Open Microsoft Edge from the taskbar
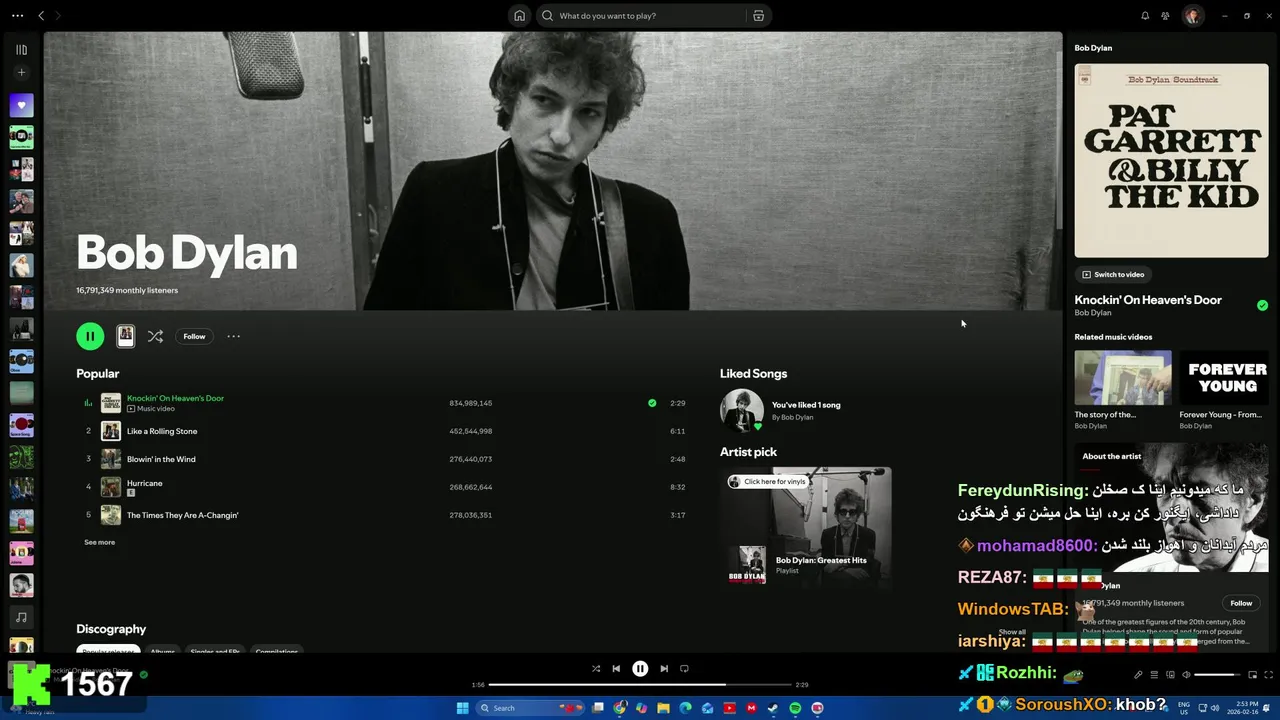 685,708
